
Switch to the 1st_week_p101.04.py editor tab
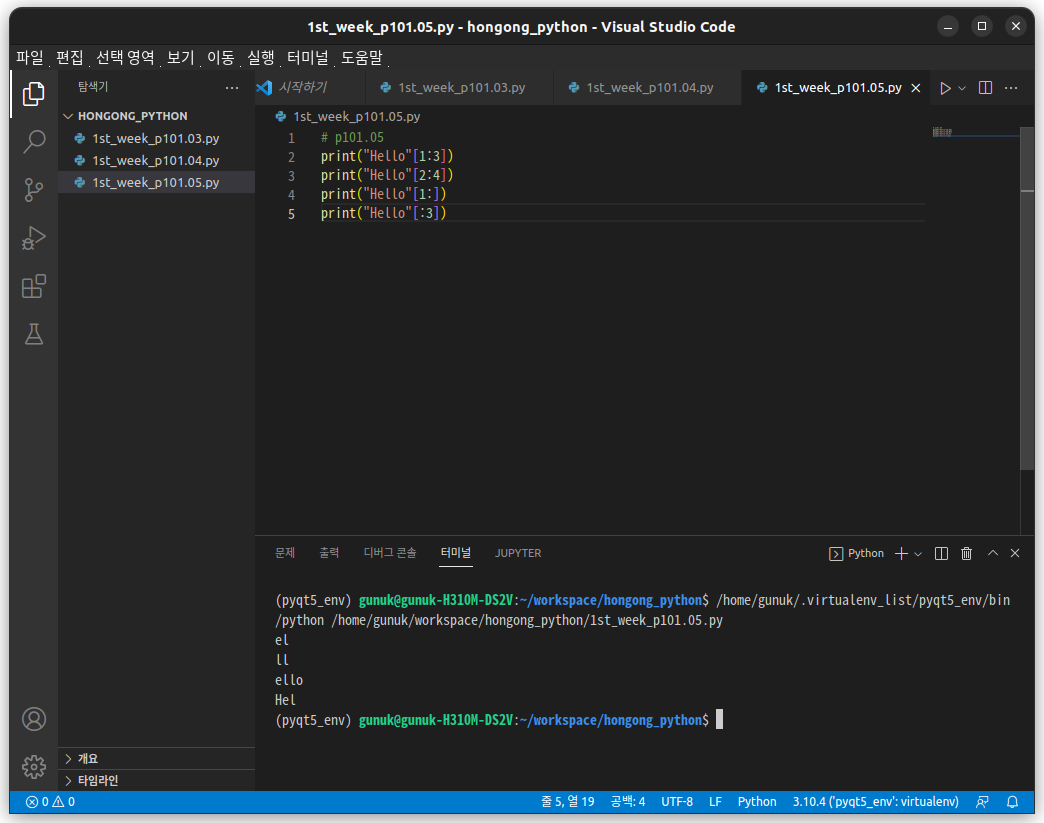pos(650,87)
